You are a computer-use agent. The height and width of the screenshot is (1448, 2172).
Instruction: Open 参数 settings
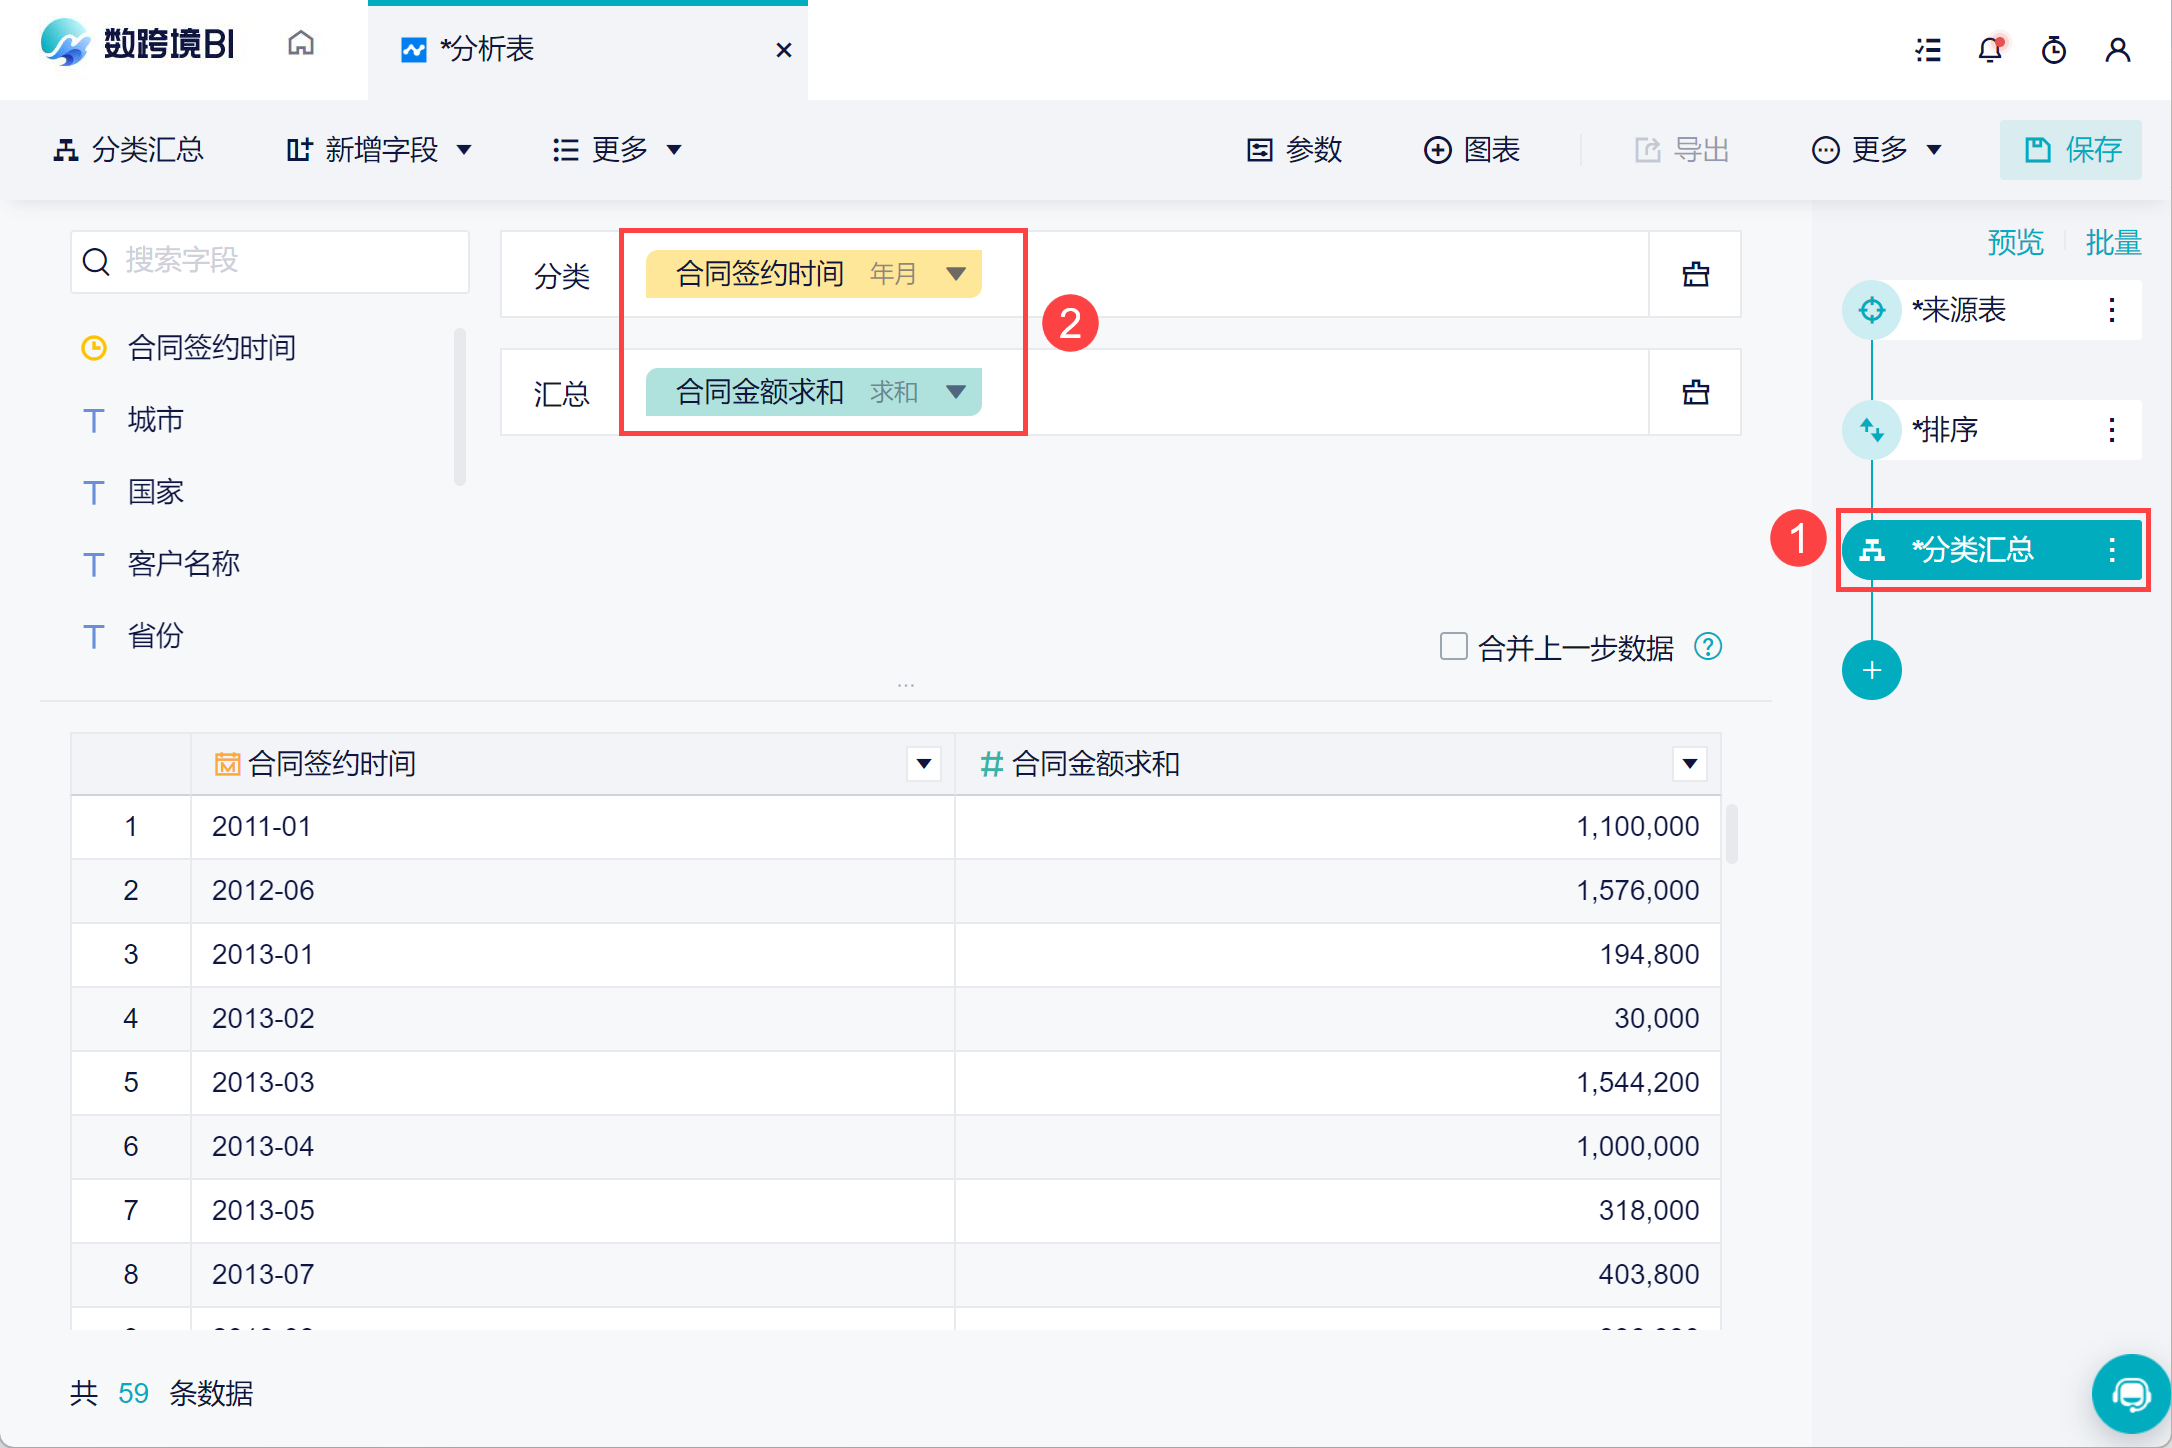[1295, 150]
